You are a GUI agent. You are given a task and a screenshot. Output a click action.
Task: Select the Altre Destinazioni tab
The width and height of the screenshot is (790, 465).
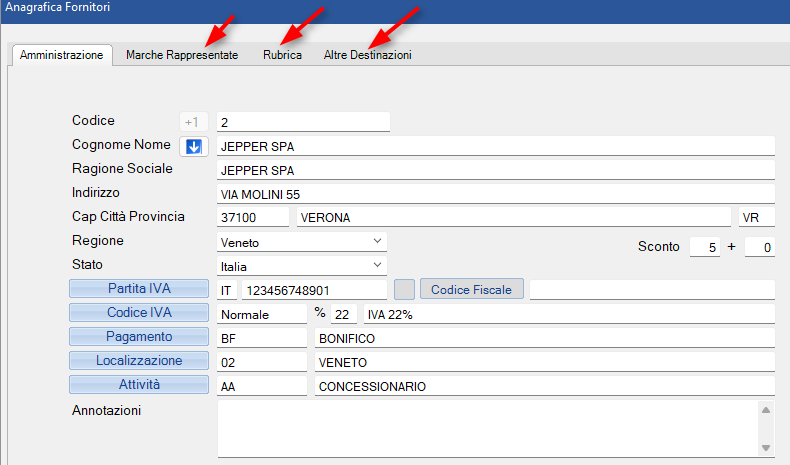[x=367, y=55]
